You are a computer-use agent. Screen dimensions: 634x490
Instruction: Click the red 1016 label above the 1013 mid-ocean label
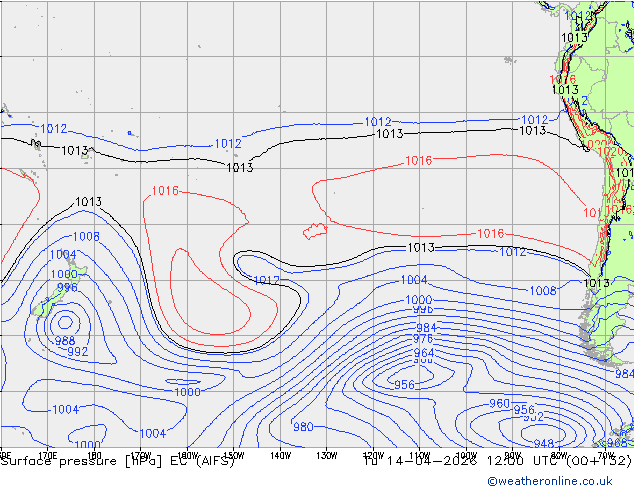point(490,233)
